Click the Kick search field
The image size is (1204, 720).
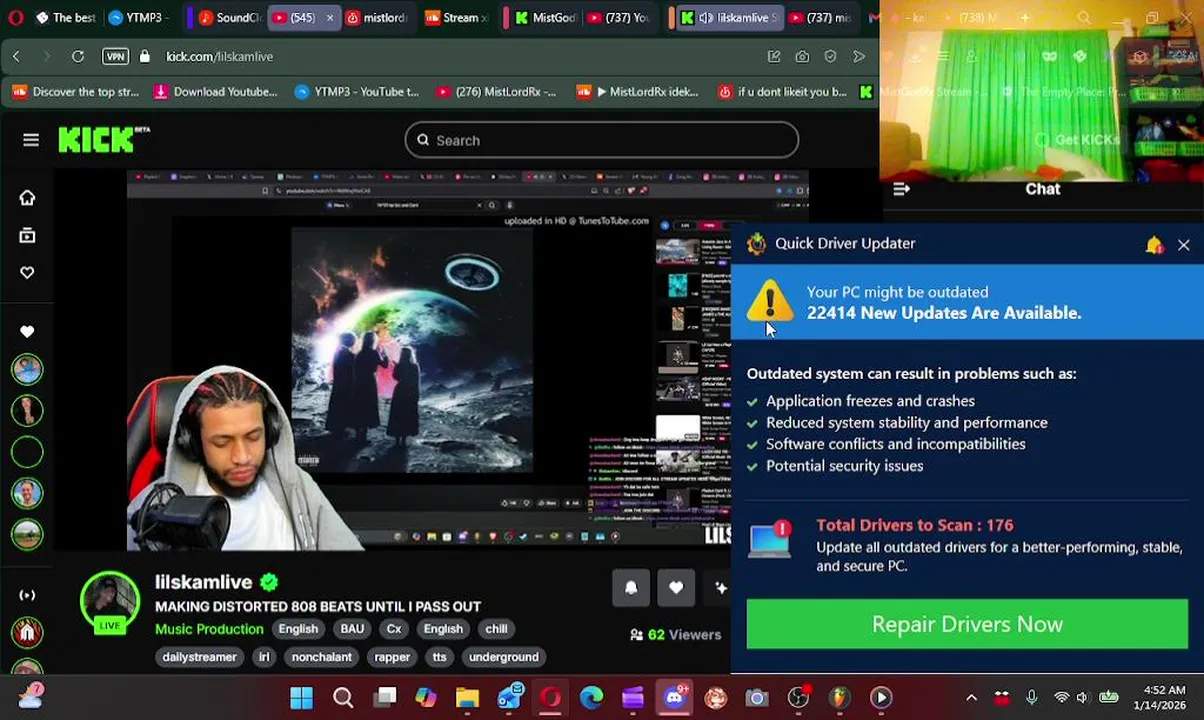pos(601,140)
